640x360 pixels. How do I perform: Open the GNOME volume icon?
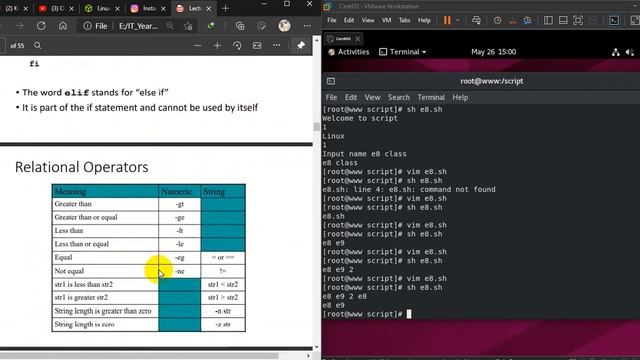(x=630, y=52)
